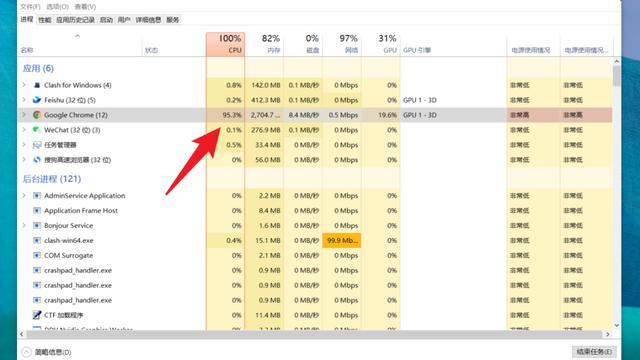This screenshot has height=360, width=640.
Task: Click the horizontal scrollbar right arrow
Action: (x=608, y=334)
